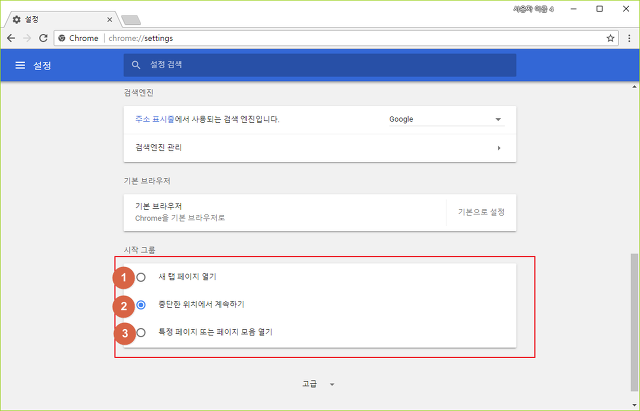Click the Chrome site info icon in address bar
This screenshot has height=411, width=640.
coord(62,38)
